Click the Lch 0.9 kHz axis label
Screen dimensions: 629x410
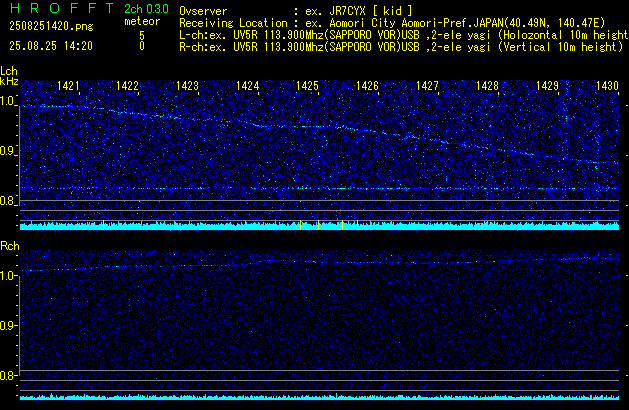click(7, 151)
